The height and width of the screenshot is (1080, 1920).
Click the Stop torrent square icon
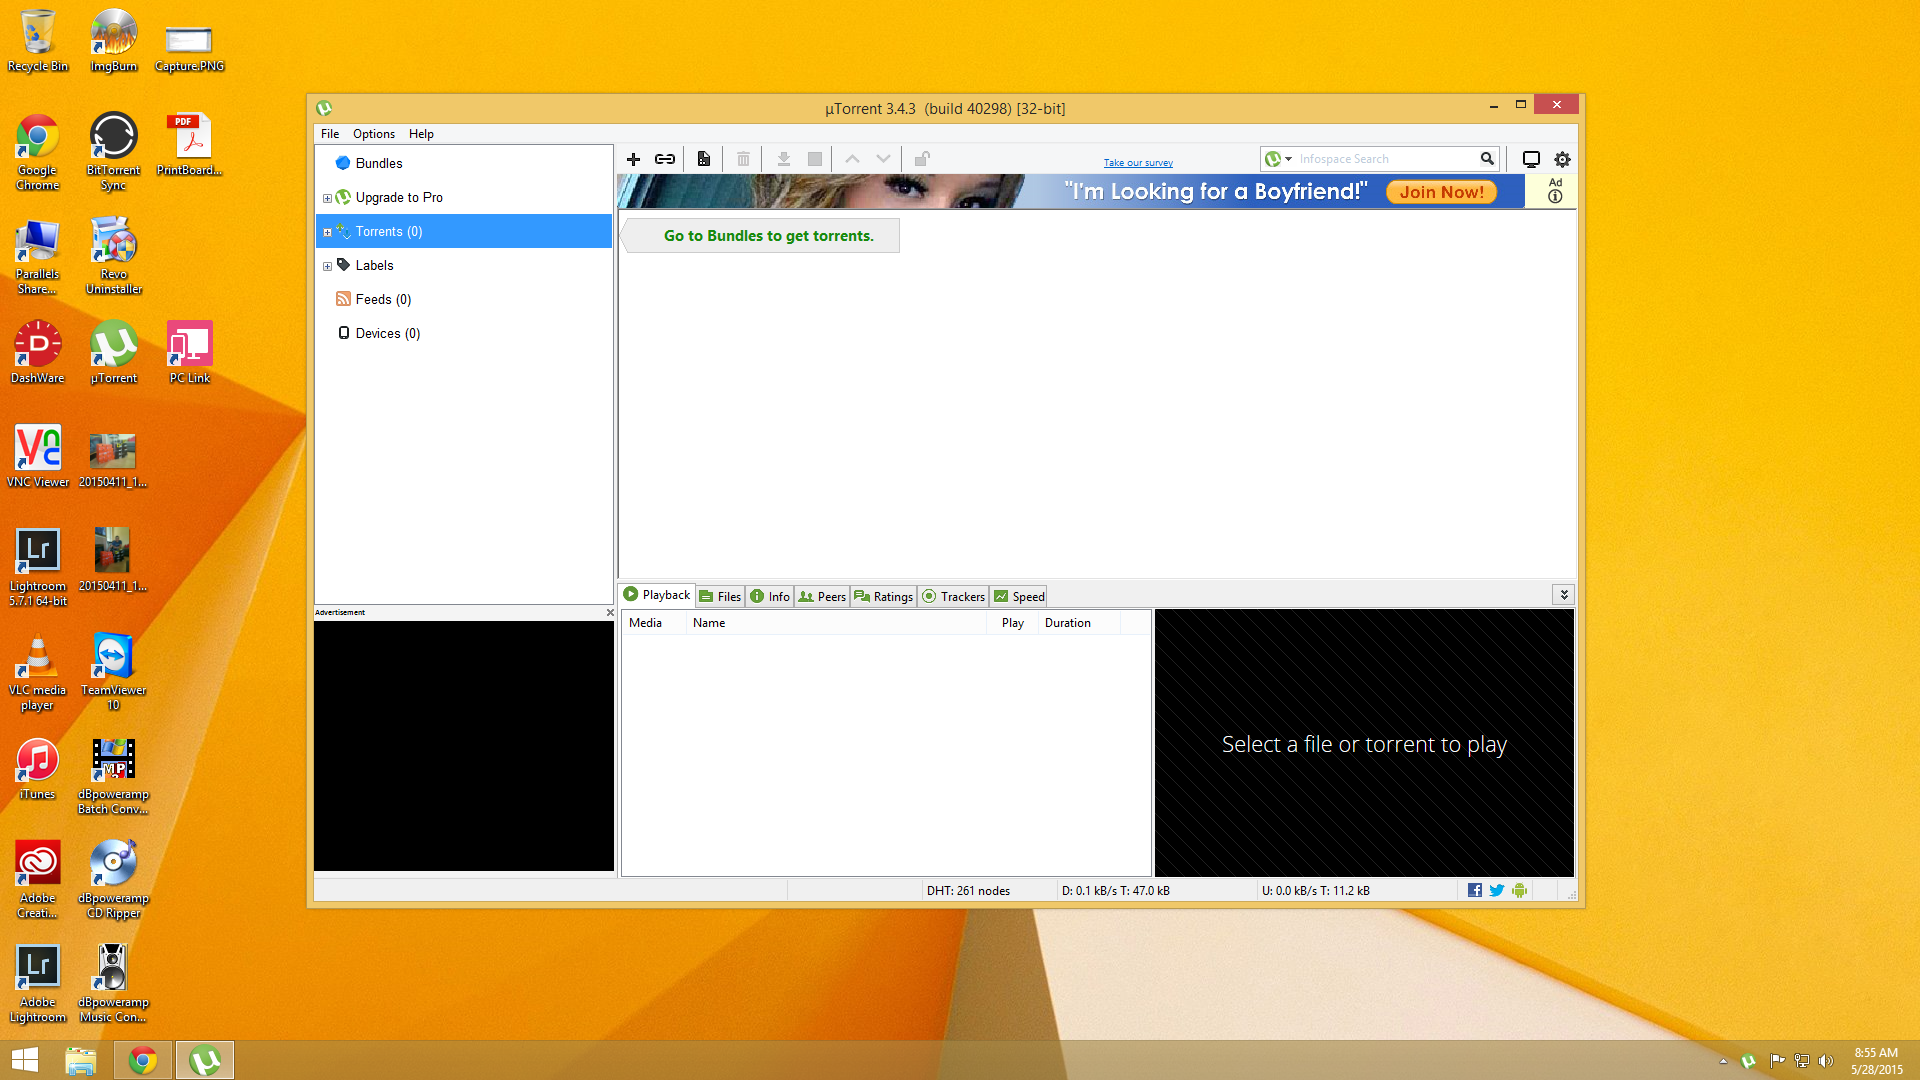click(815, 159)
